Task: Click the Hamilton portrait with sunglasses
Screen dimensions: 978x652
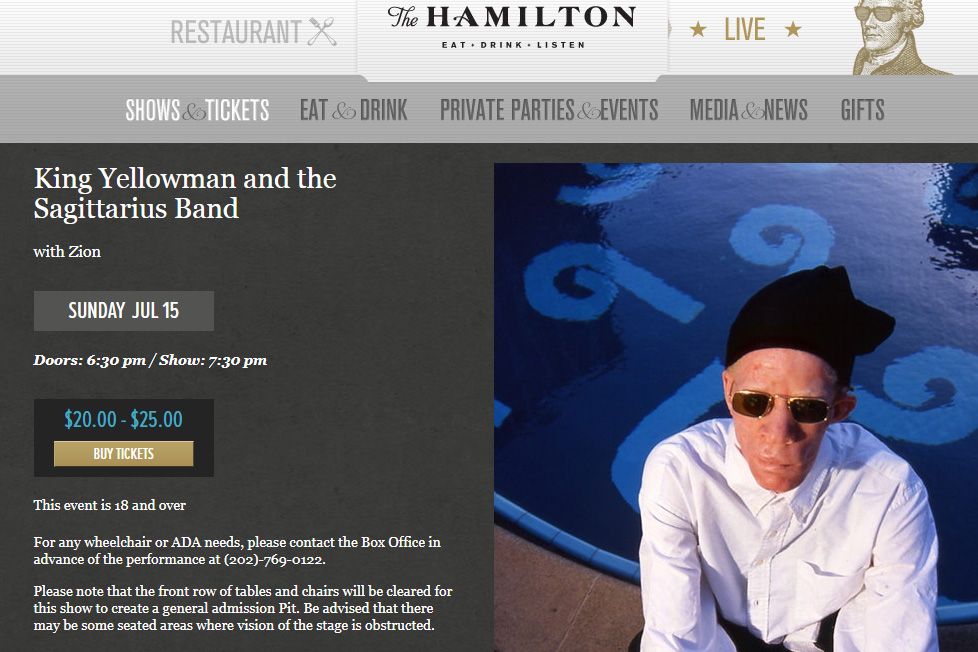Action: tap(901, 37)
